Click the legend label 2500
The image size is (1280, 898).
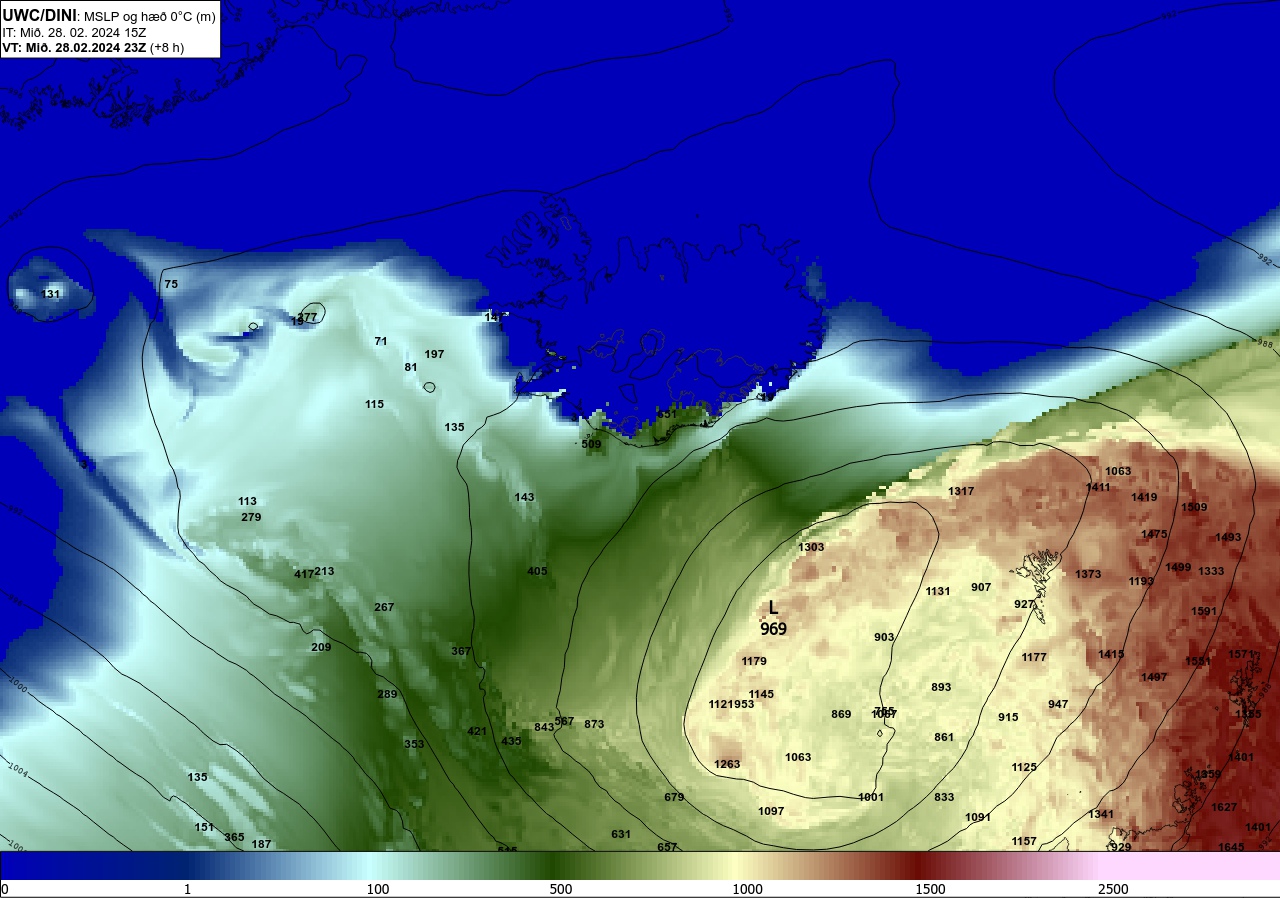[1113, 889]
